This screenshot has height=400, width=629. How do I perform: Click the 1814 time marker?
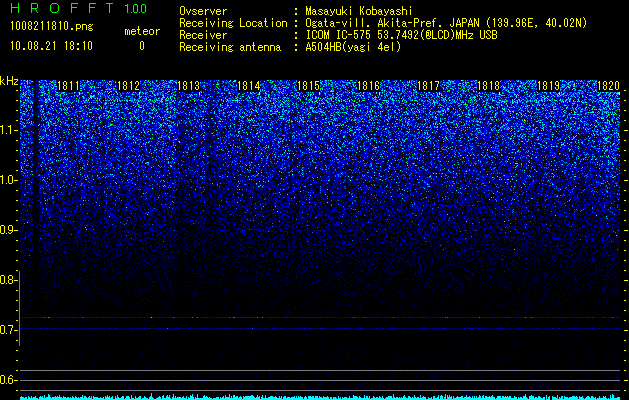249,86
